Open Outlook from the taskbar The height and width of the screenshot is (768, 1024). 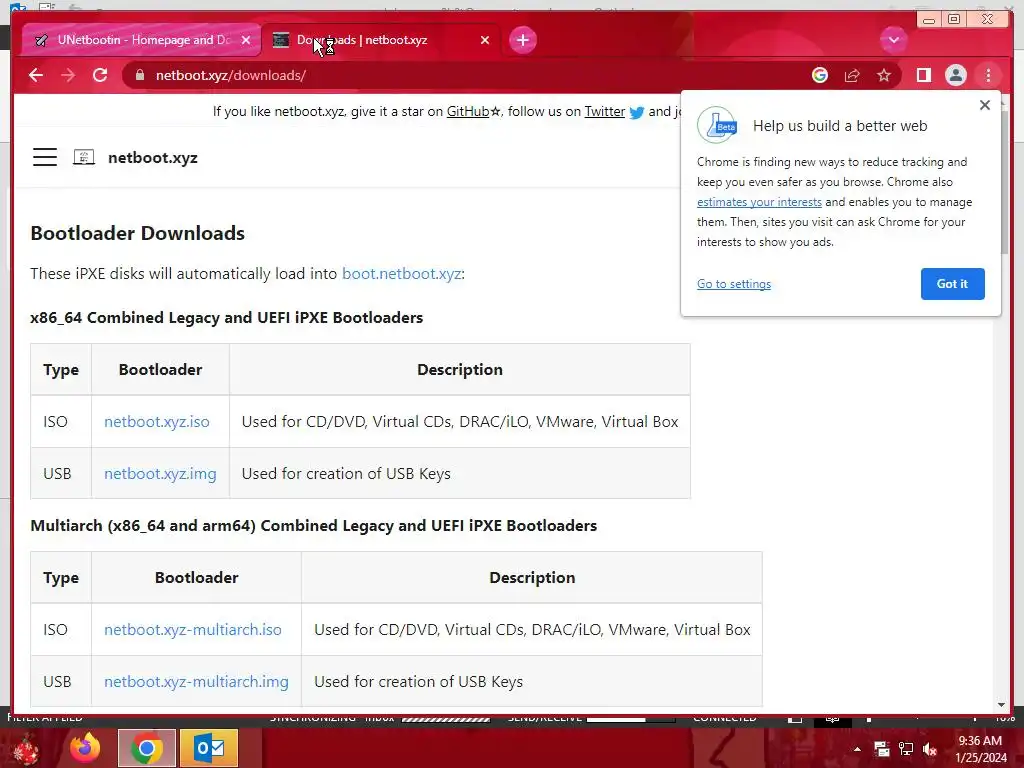click(209, 748)
